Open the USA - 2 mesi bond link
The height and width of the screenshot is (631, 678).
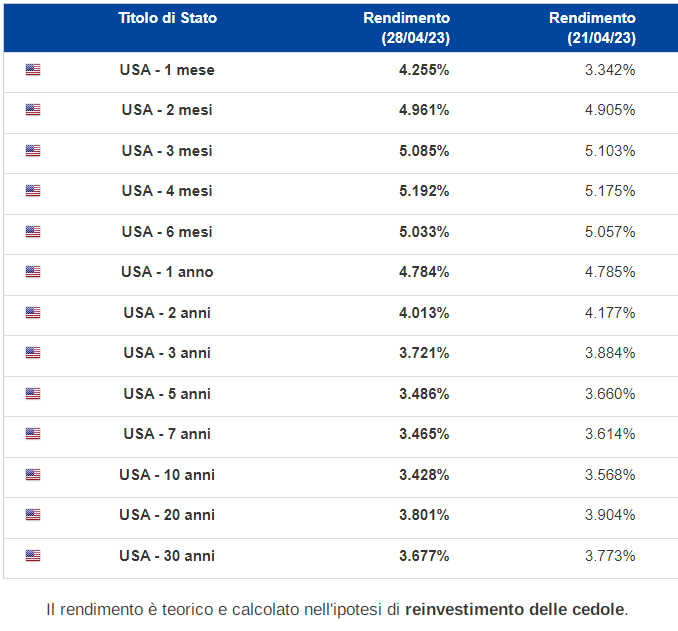(x=167, y=110)
